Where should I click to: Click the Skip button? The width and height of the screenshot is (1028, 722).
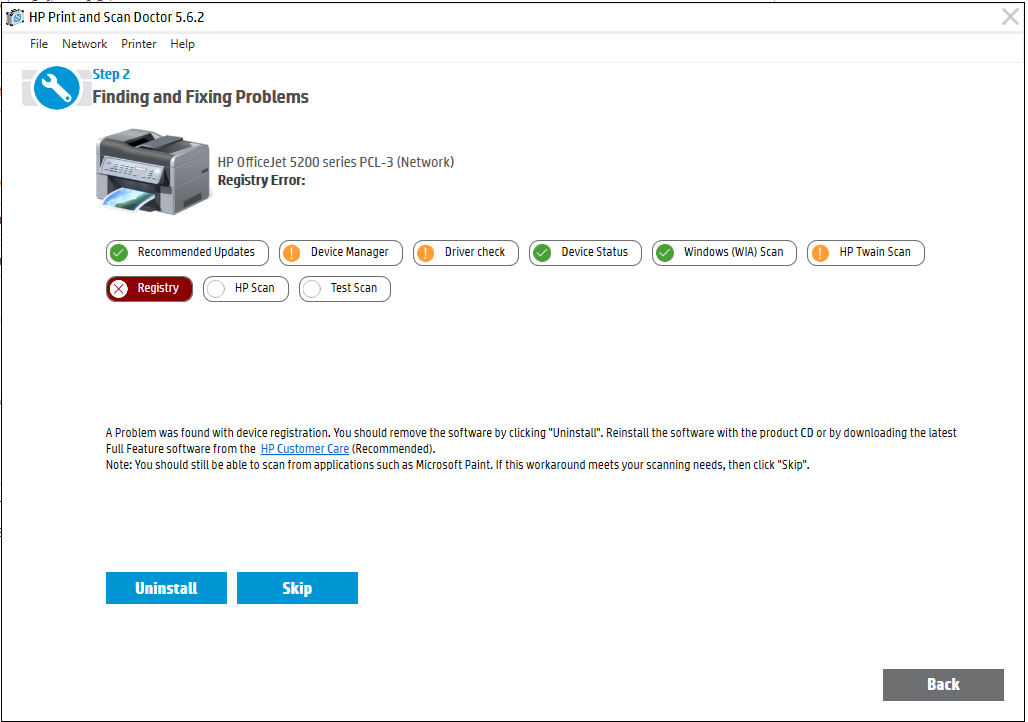pyautogui.click(x=297, y=588)
